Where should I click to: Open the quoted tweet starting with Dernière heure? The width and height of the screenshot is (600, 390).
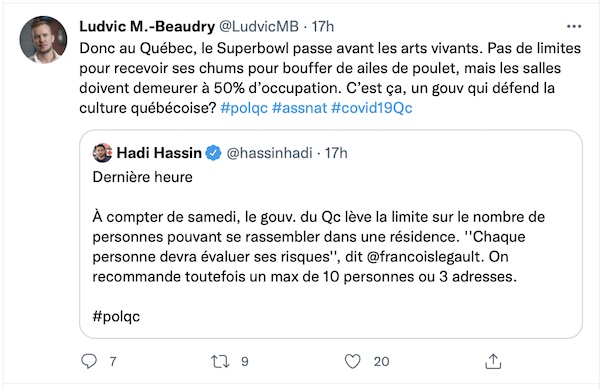click(x=331, y=234)
